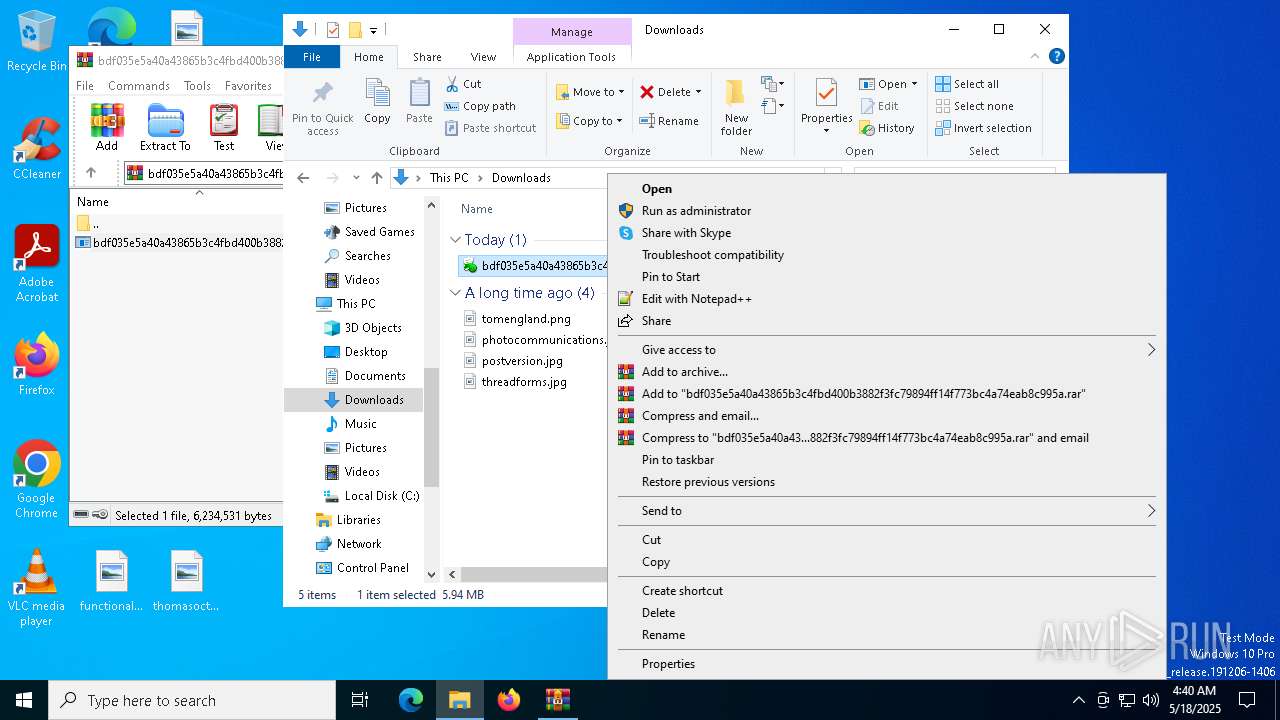Screen dimensions: 1280x720
Task: Select the VLC media player desktop icon
Action: coord(36,588)
